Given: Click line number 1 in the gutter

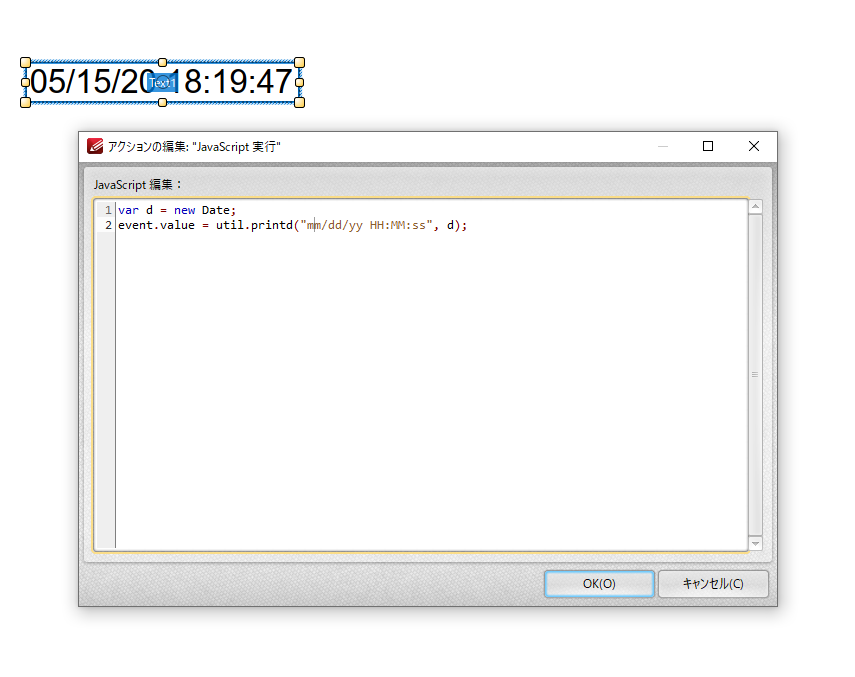Looking at the screenshot, I should (108, 210).
